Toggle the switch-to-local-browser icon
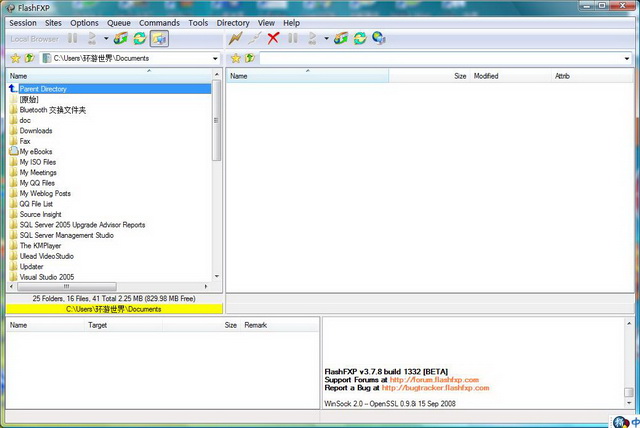Screen dimensions: 640x428 click(159, 39)
